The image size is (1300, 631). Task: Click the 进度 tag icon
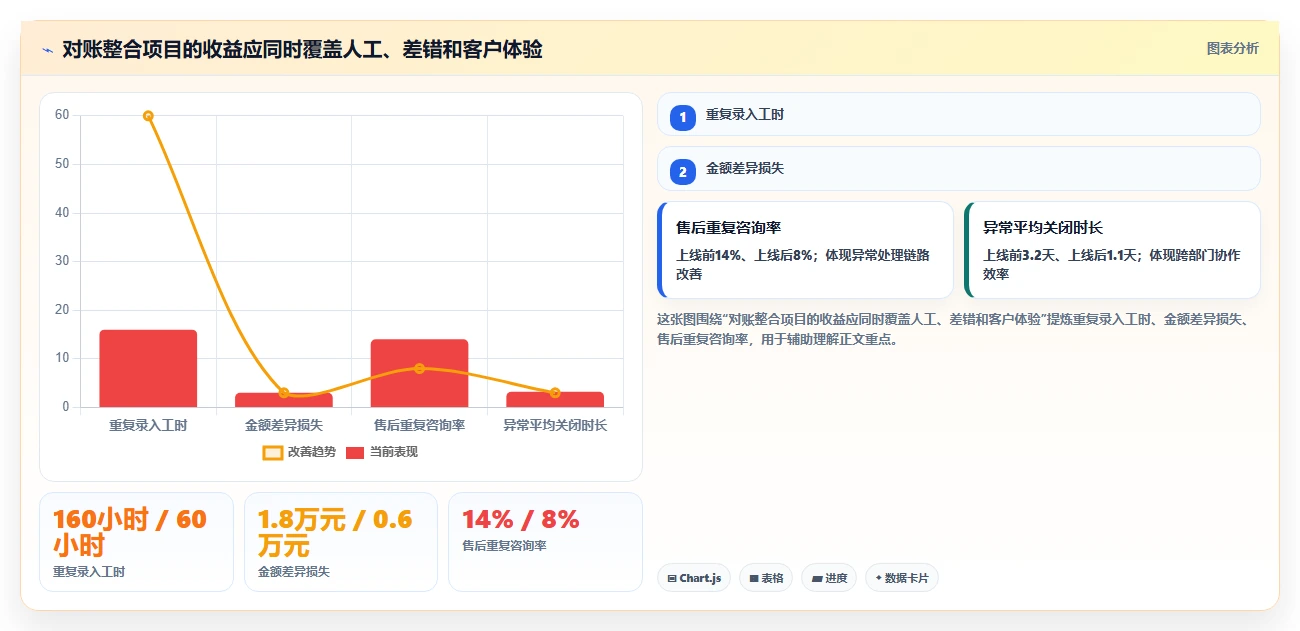(816, 578)
